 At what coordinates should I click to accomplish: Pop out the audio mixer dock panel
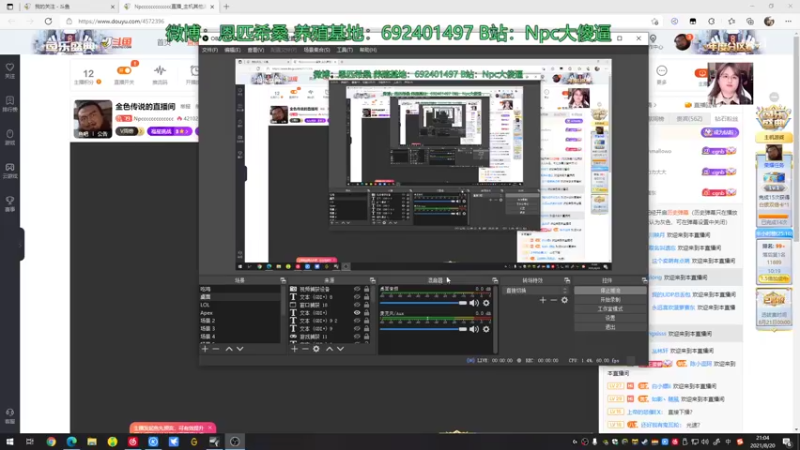(x=494, y=280)
